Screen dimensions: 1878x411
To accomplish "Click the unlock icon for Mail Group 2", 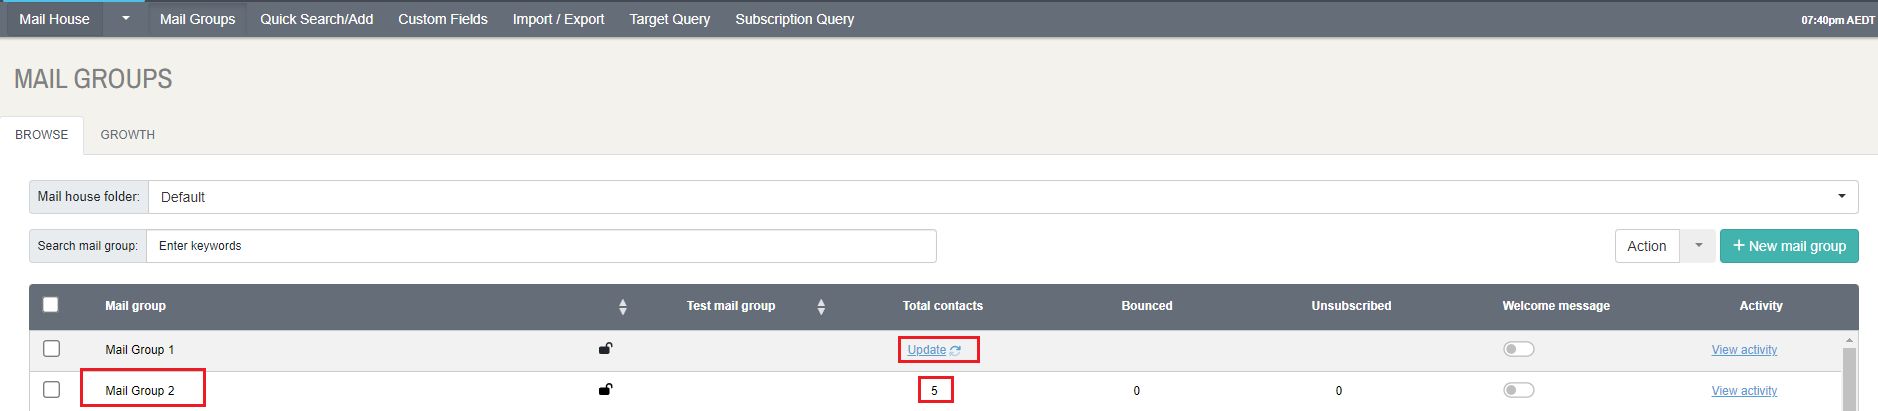I will (605, 390).
